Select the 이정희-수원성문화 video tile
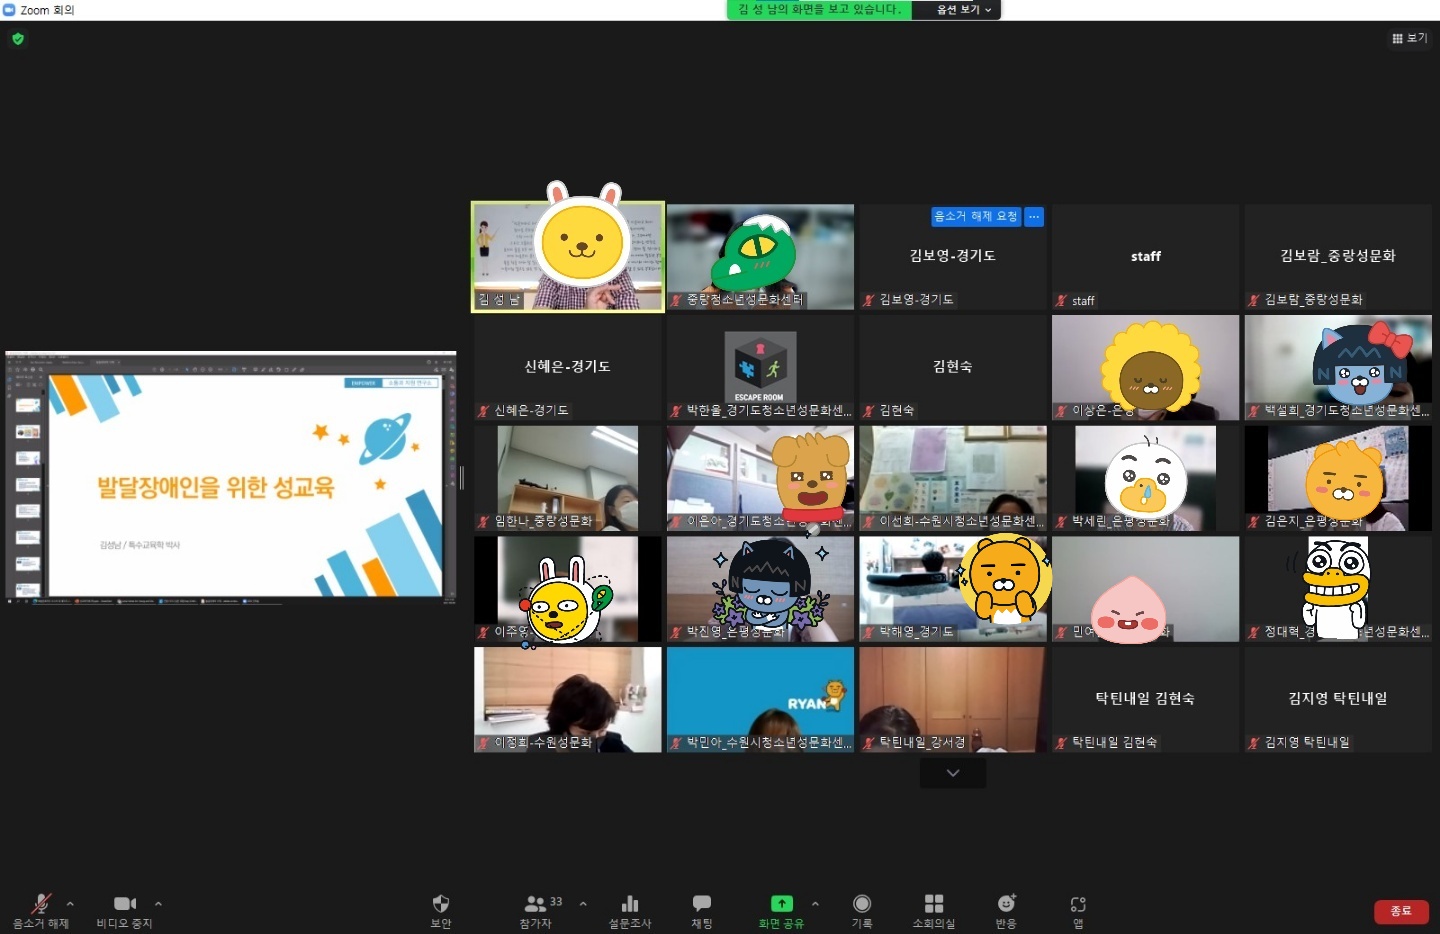Image resolution: width=1440 pixels, height=934 pixels. (568, 700)
